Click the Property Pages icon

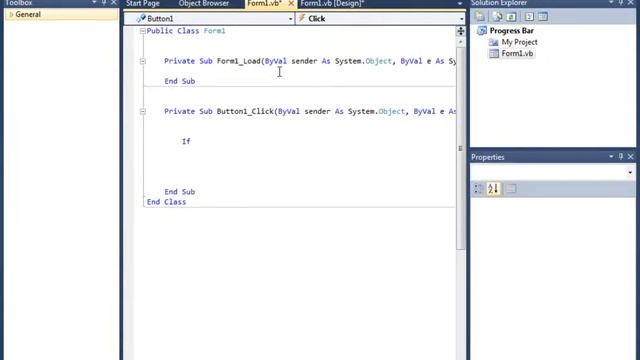pyautogui.click(x=511, y=189)
